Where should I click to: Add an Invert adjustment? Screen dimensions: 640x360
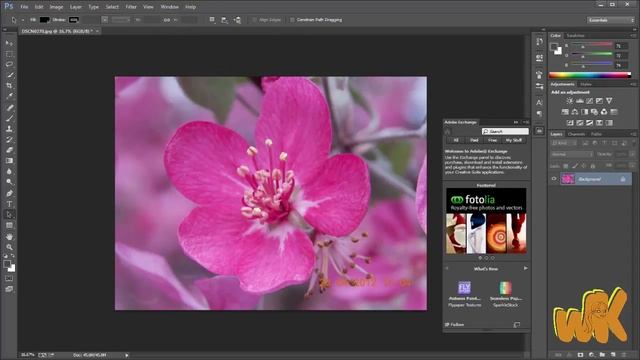[570, 123]
